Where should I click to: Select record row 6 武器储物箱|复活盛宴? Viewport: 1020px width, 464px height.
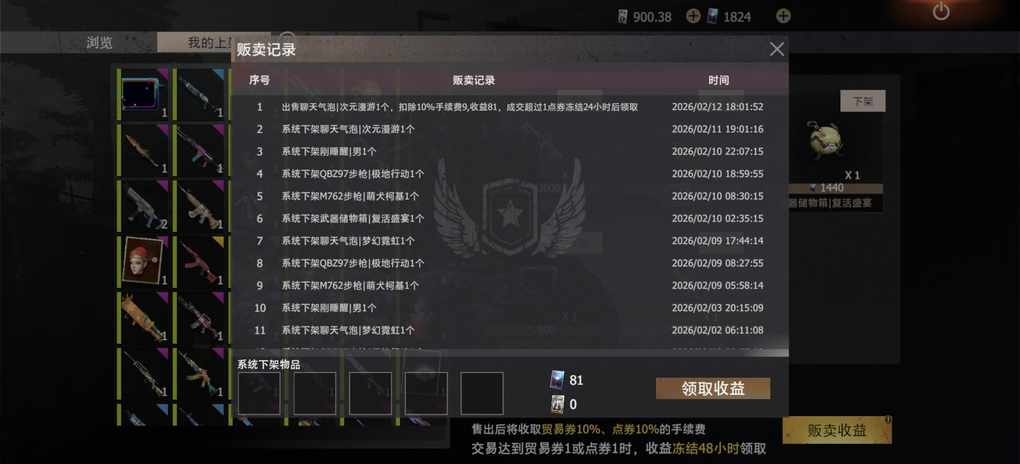click(x=509, y=219)
